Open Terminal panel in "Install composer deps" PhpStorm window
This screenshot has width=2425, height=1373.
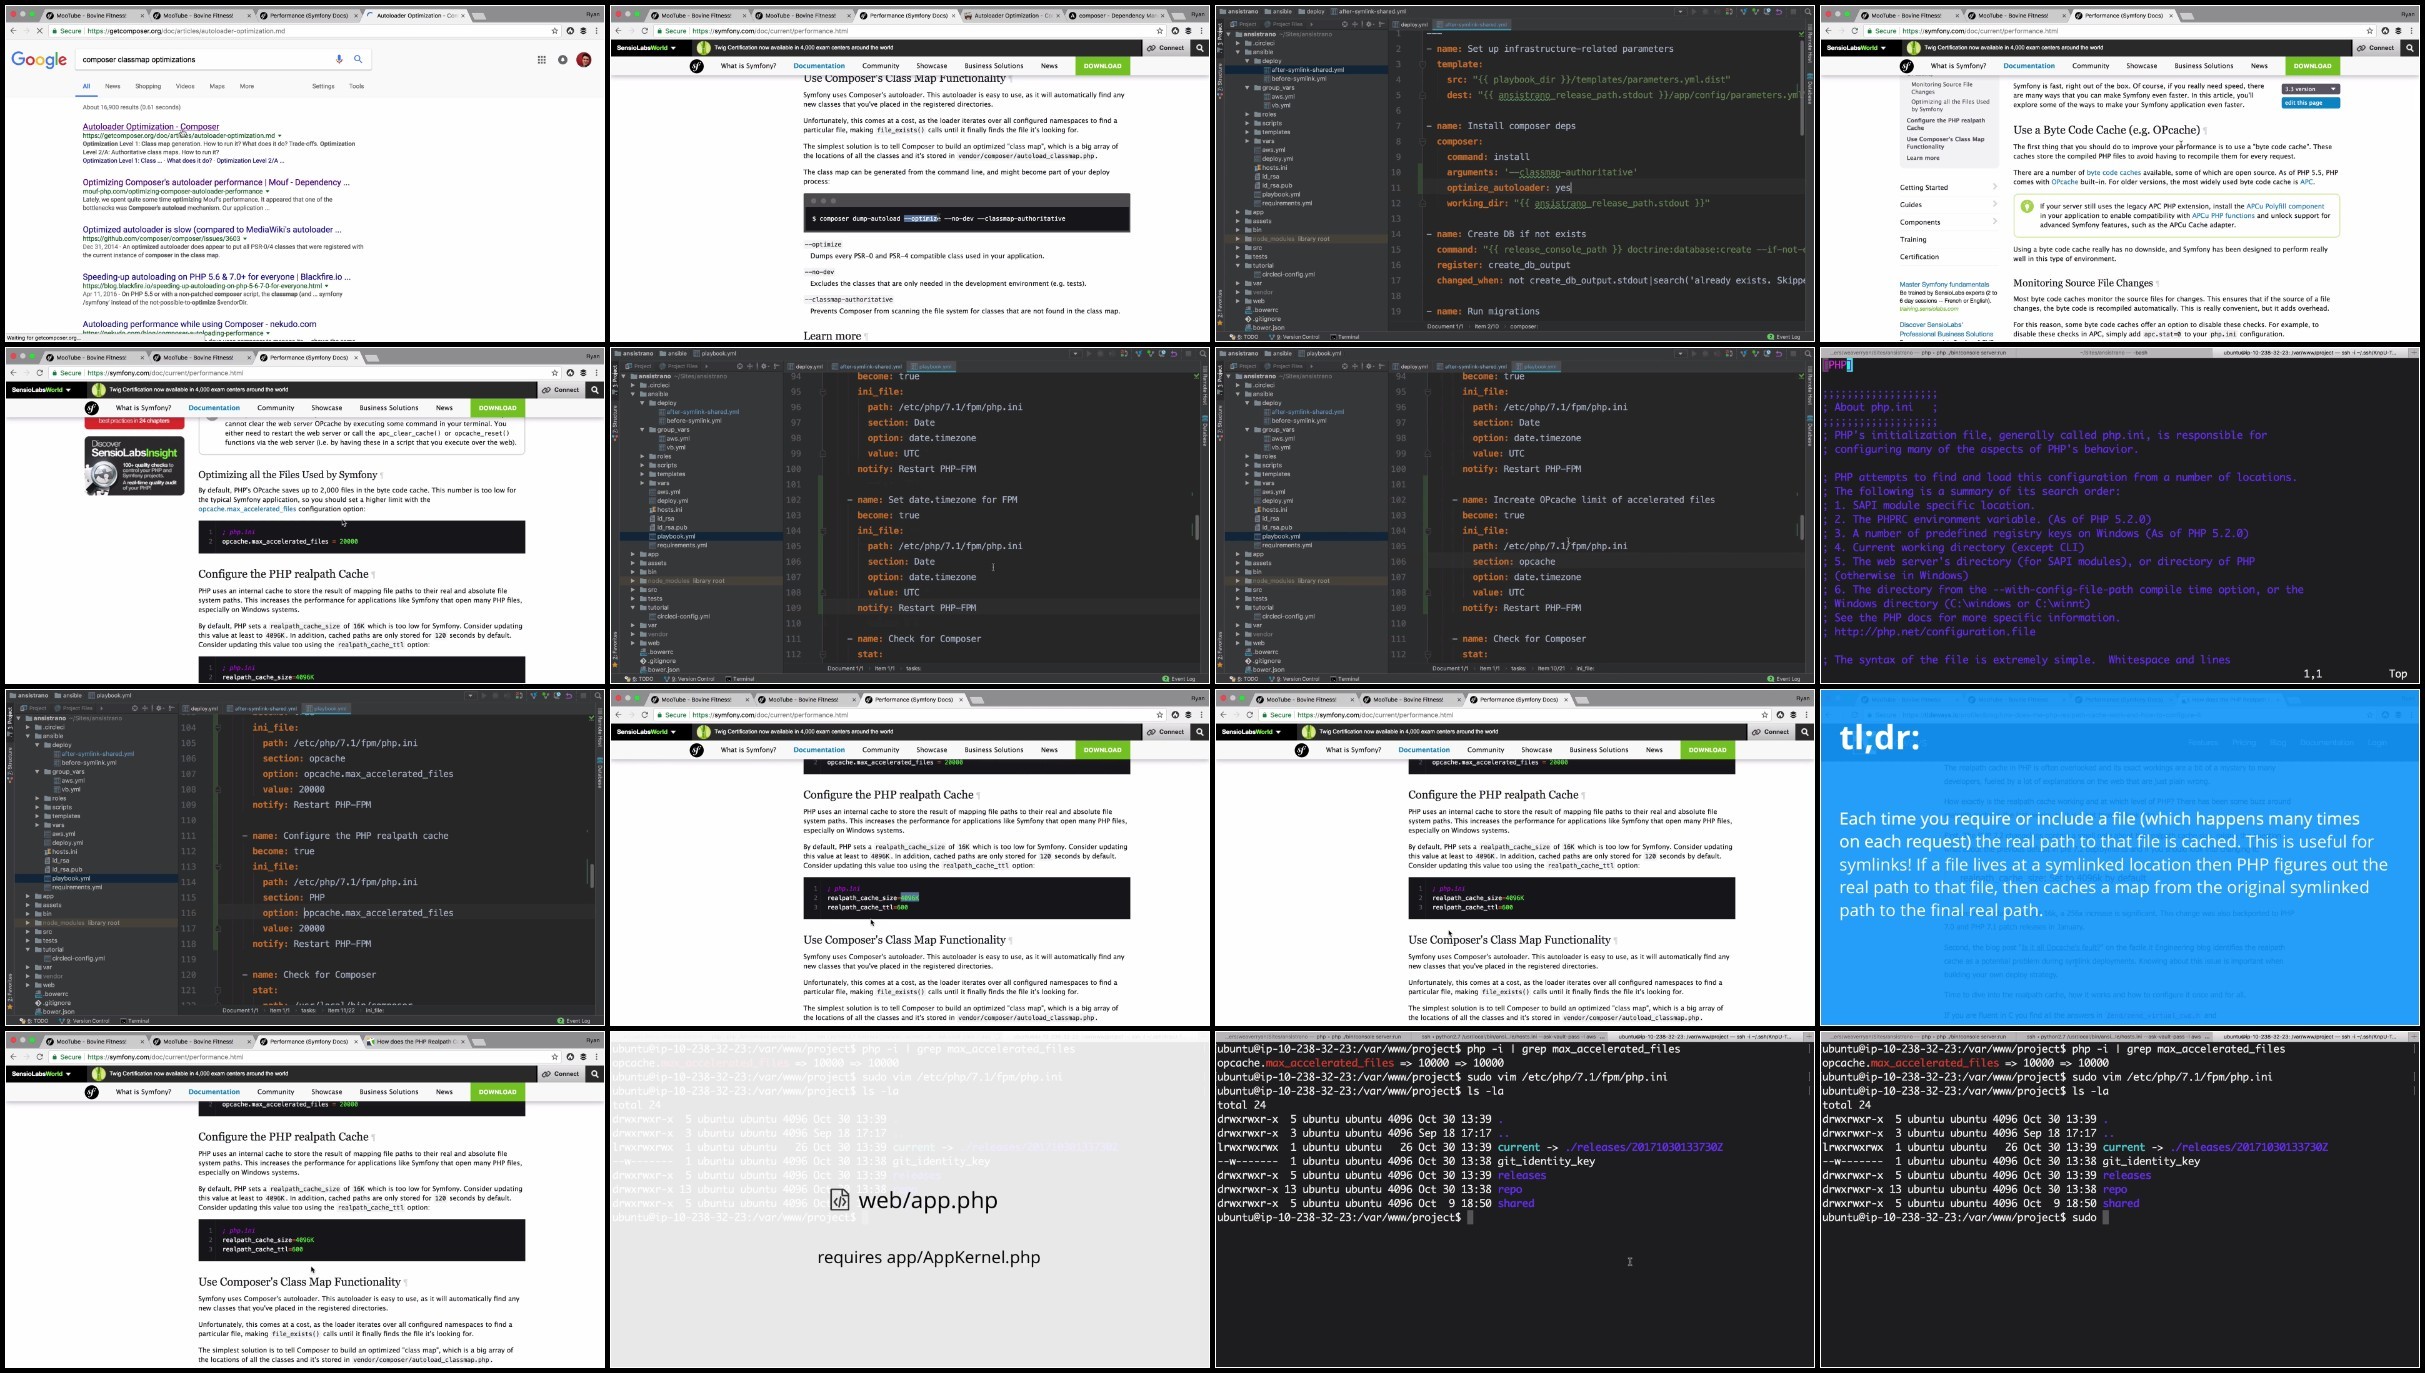point(1345,337)
